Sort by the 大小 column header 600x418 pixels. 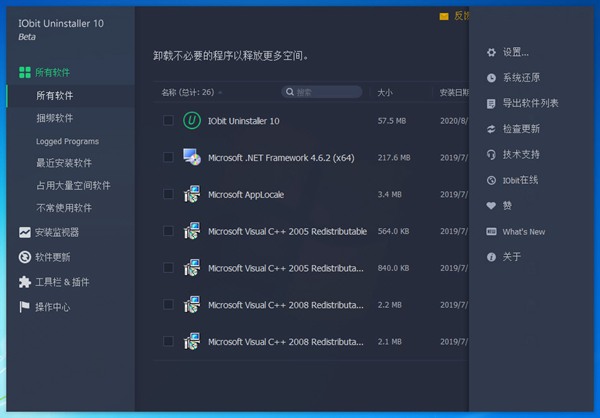[x=385, y=92]
